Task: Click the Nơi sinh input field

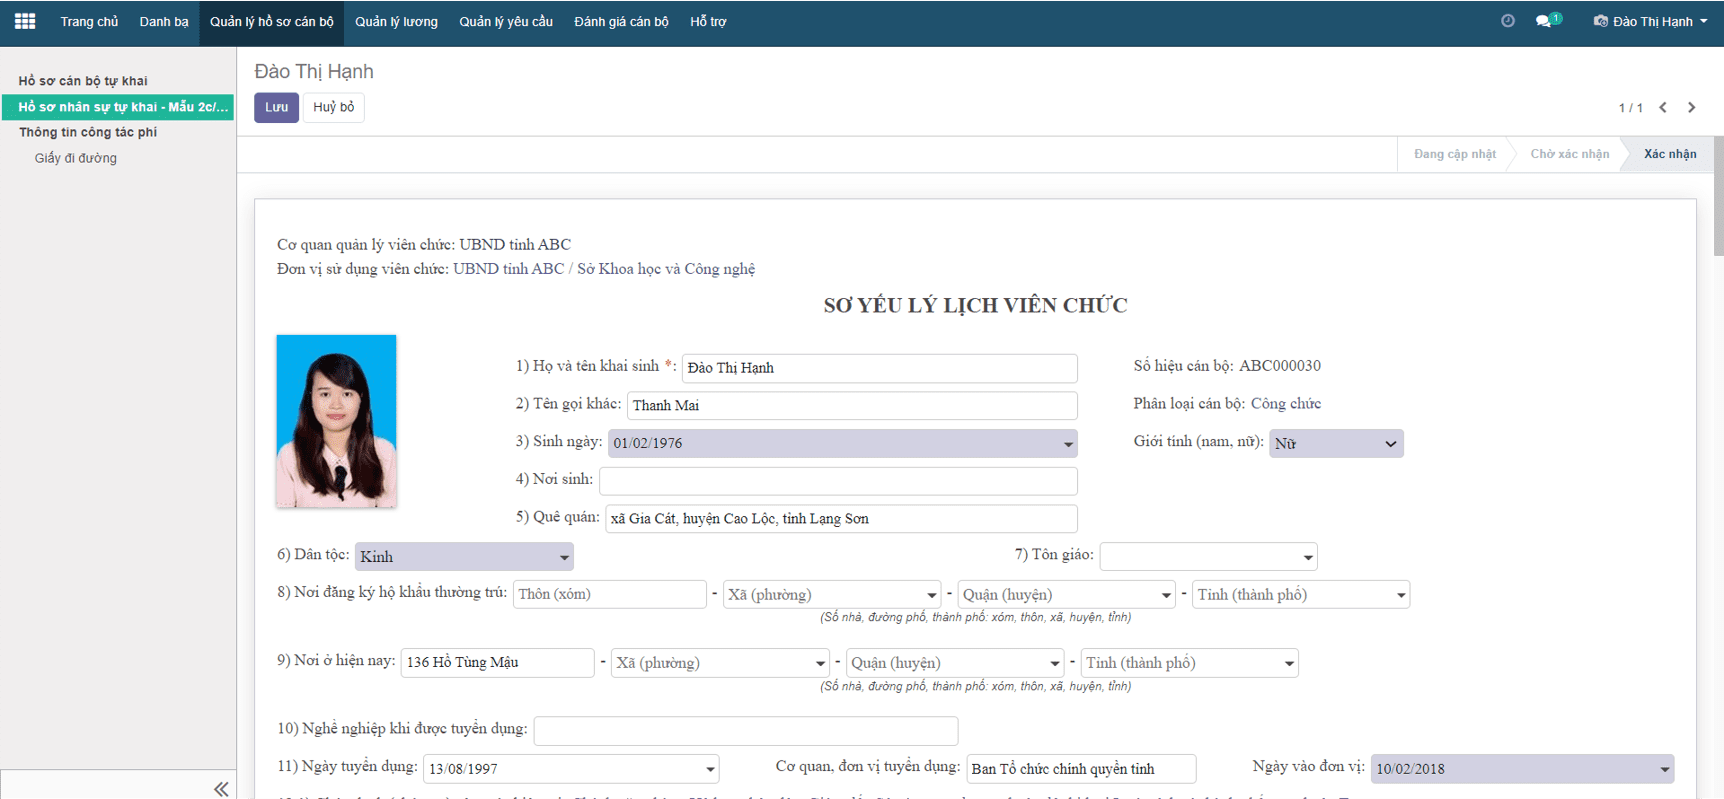Action: tap(838, 480)
